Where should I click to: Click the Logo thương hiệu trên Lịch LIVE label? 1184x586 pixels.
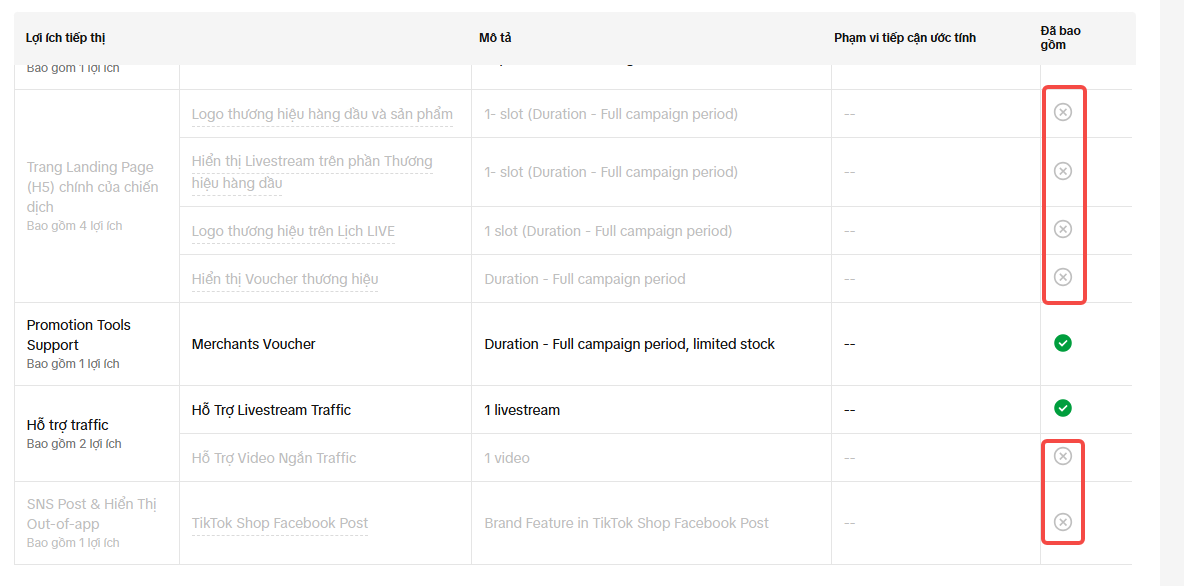click(293, 231)
